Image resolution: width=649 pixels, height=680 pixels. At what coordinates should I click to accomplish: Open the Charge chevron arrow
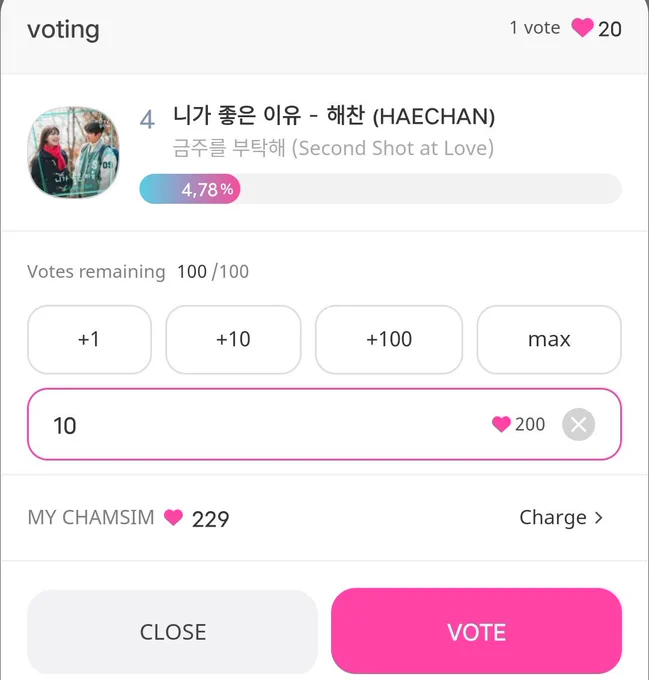point(599,517)
